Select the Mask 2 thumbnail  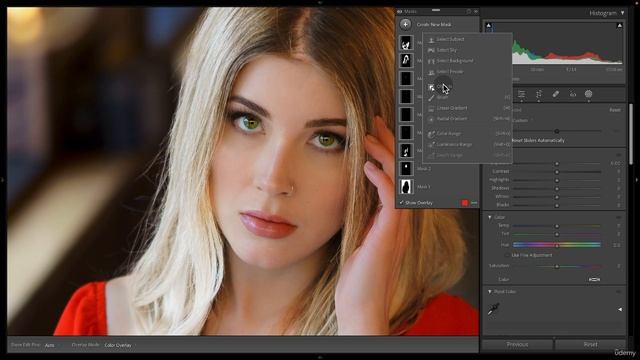(406, 169)
